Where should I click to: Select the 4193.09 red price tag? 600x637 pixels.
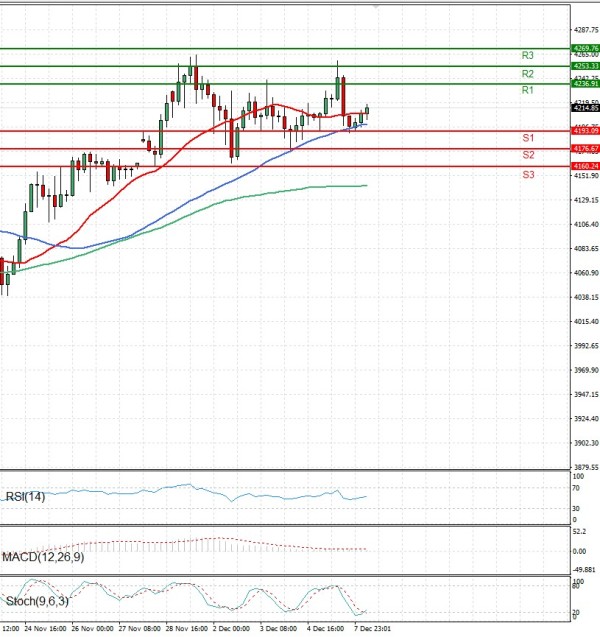585,131
